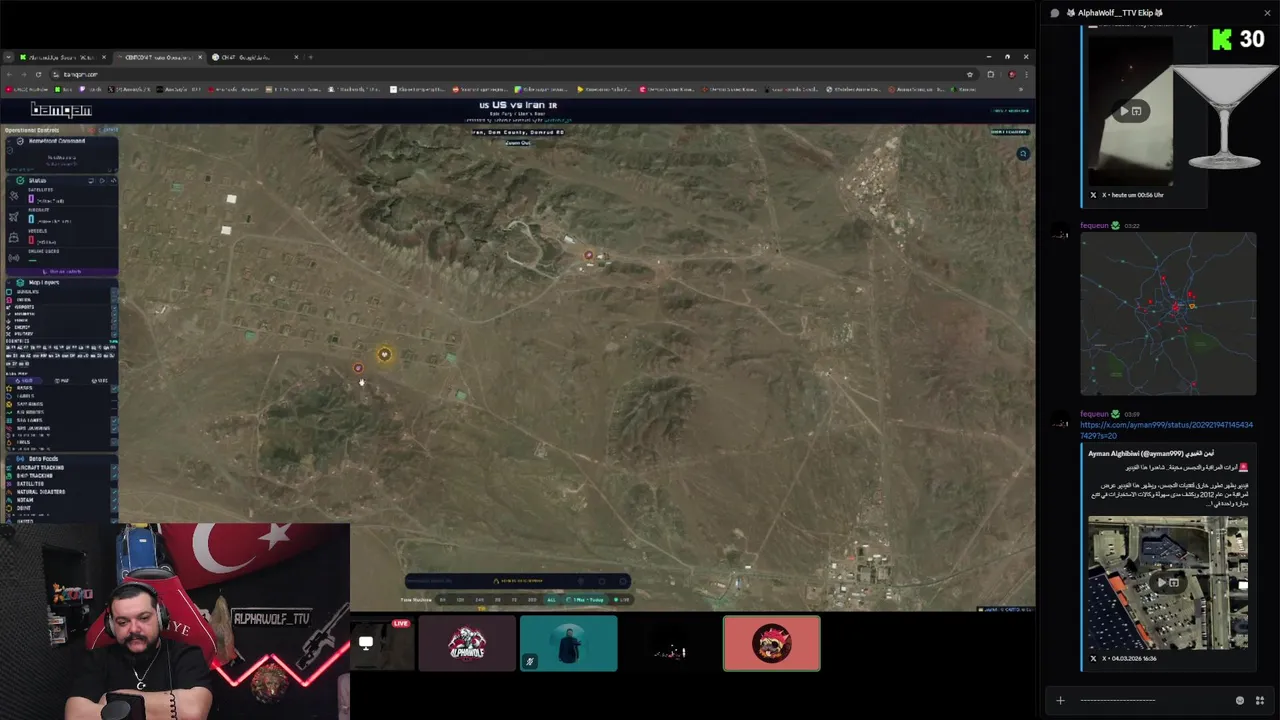
Task: Switch timeline to LIVE mode
Action: (x=622, y=600)
